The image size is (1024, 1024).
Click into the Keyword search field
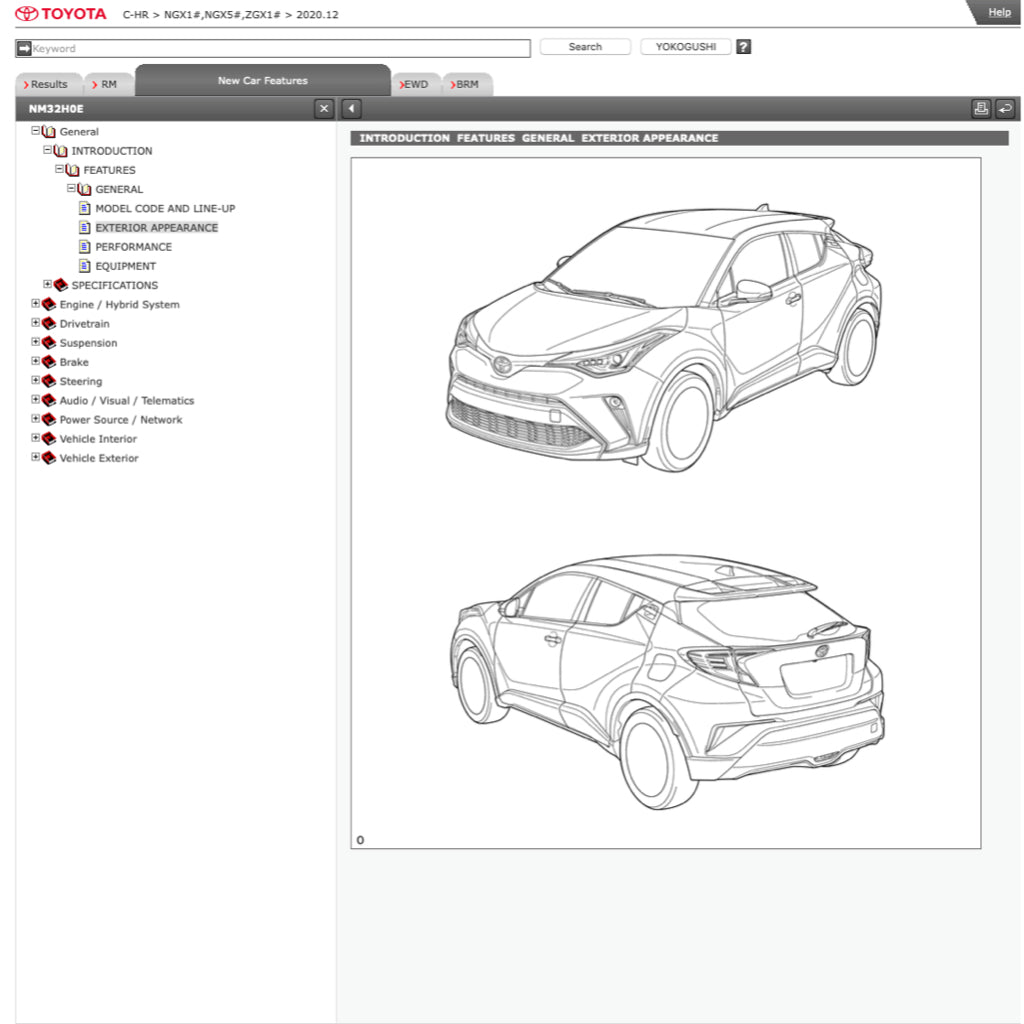click(280, 48)
